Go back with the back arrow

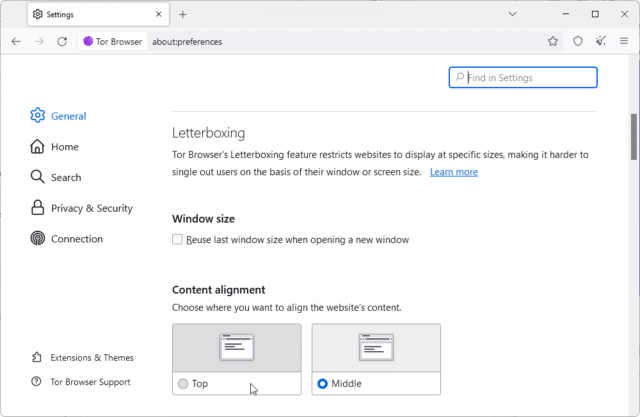pos(16,41)
